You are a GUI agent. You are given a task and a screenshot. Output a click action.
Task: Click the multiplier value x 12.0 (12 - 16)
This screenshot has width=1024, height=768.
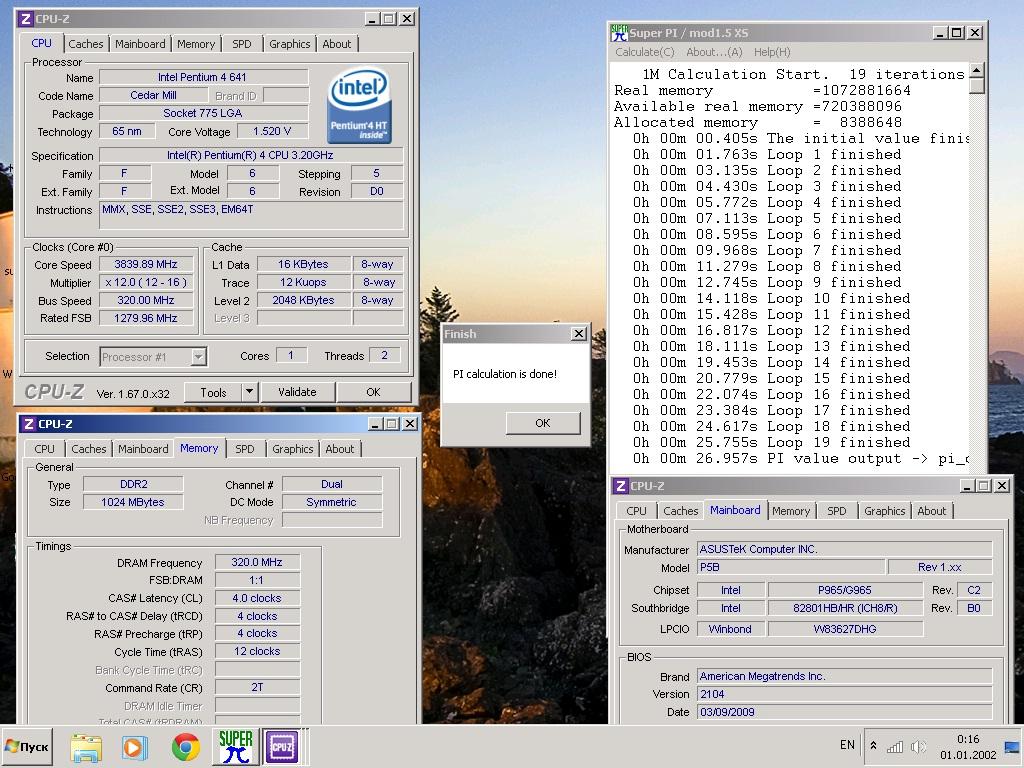[146, 282]
